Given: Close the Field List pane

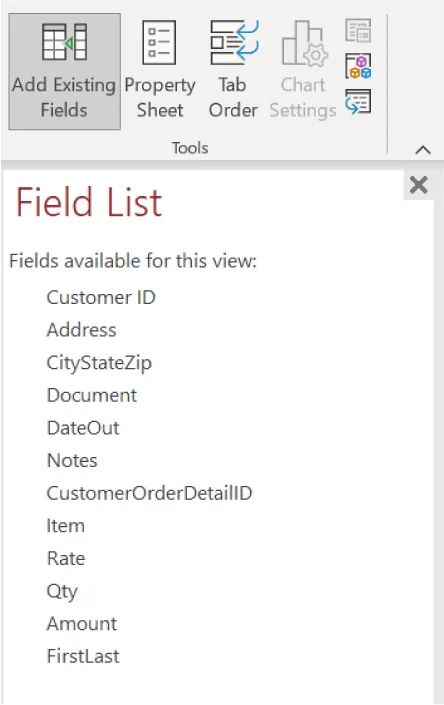Looking at the screenshot, I should tap(418, 185).
